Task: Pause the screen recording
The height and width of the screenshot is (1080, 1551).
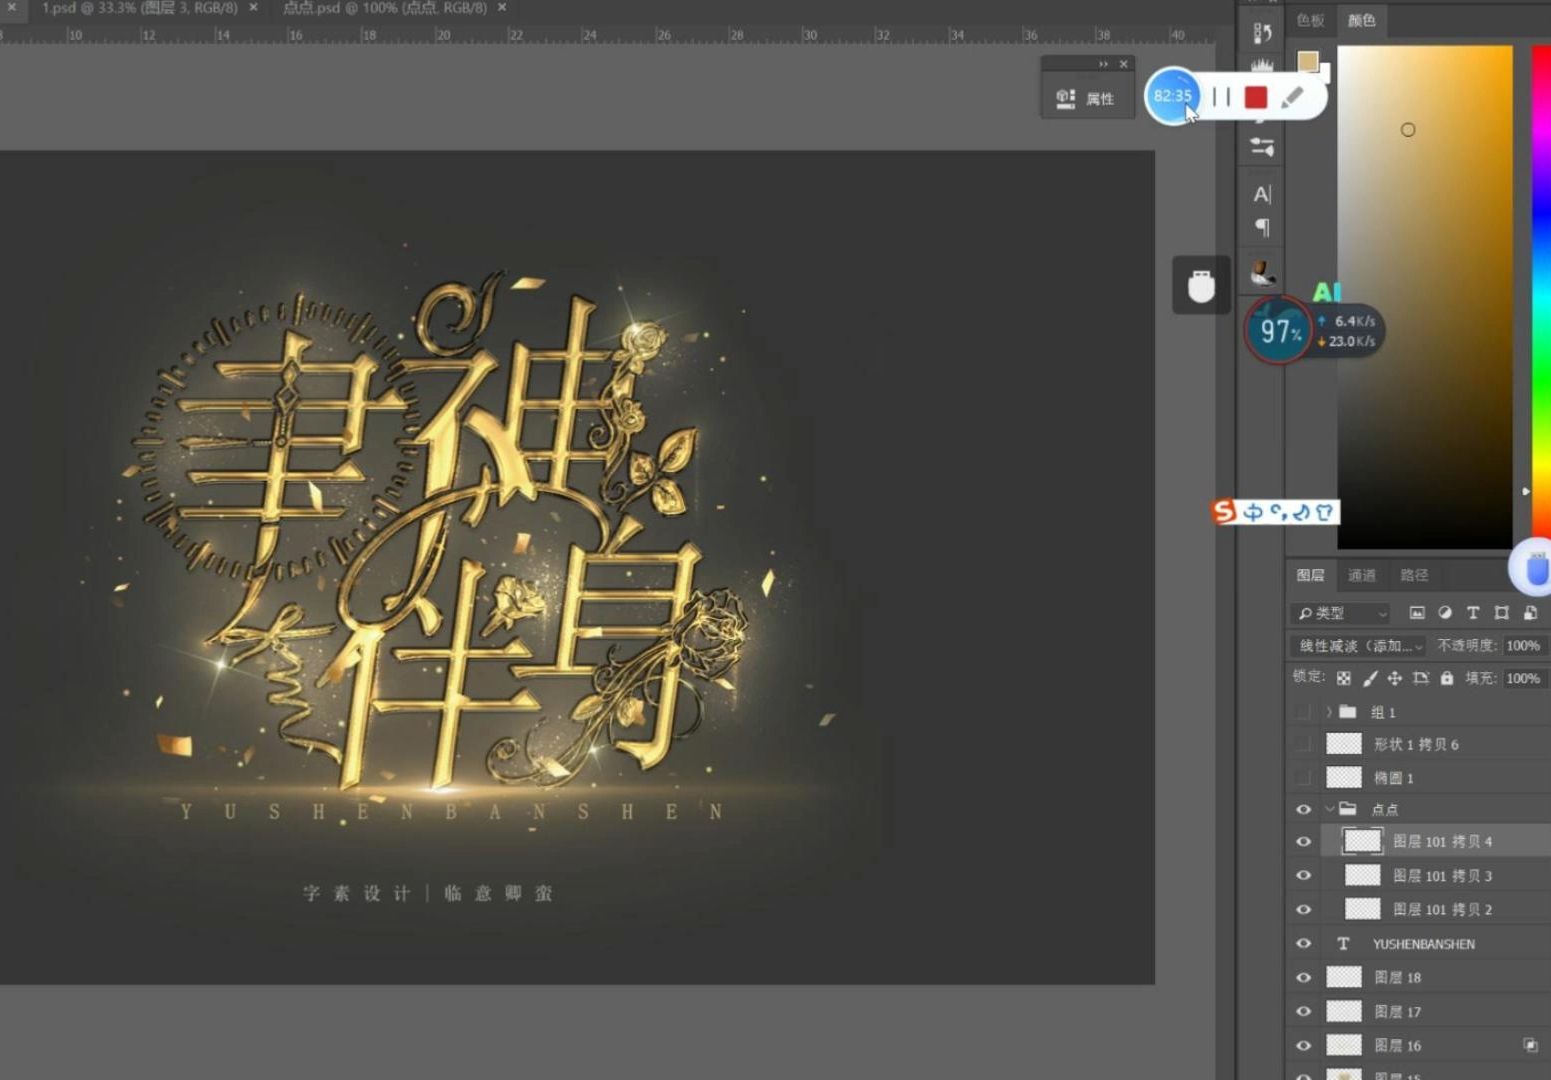Action: 1221,96
